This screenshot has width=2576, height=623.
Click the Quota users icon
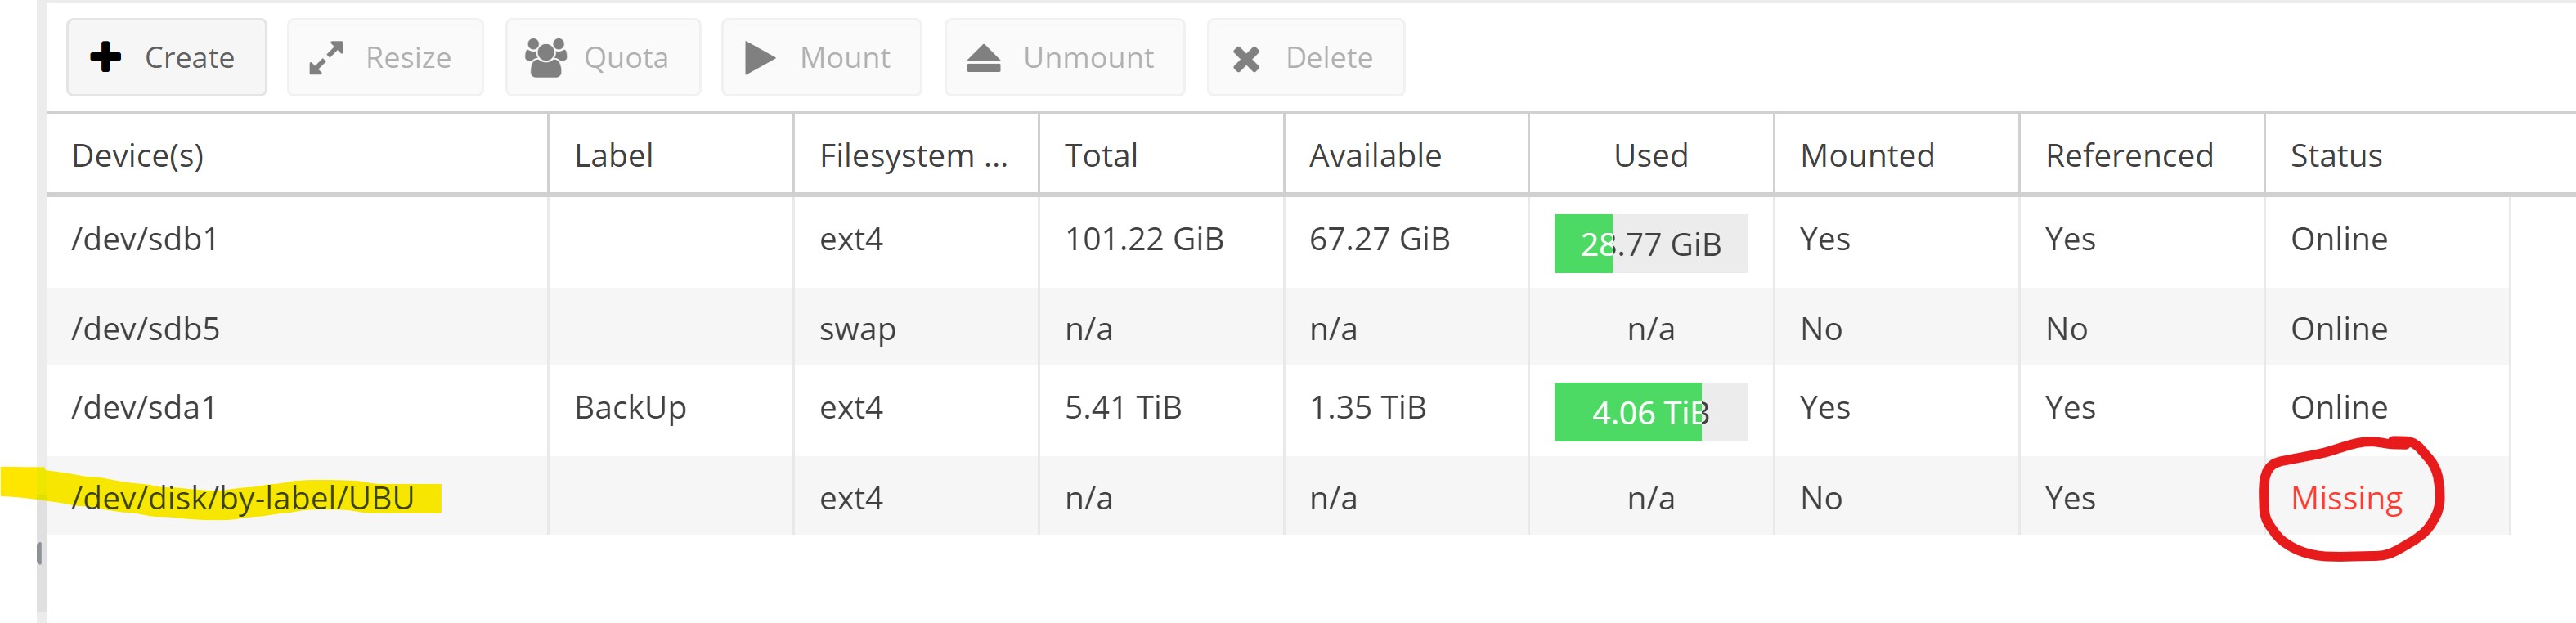pyautogui.click(x=546, y=58)
